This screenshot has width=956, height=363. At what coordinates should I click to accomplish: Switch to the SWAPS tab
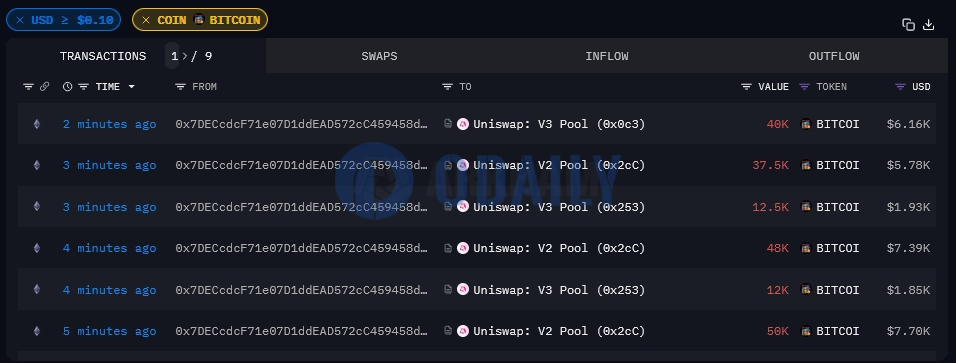point(379,56)
